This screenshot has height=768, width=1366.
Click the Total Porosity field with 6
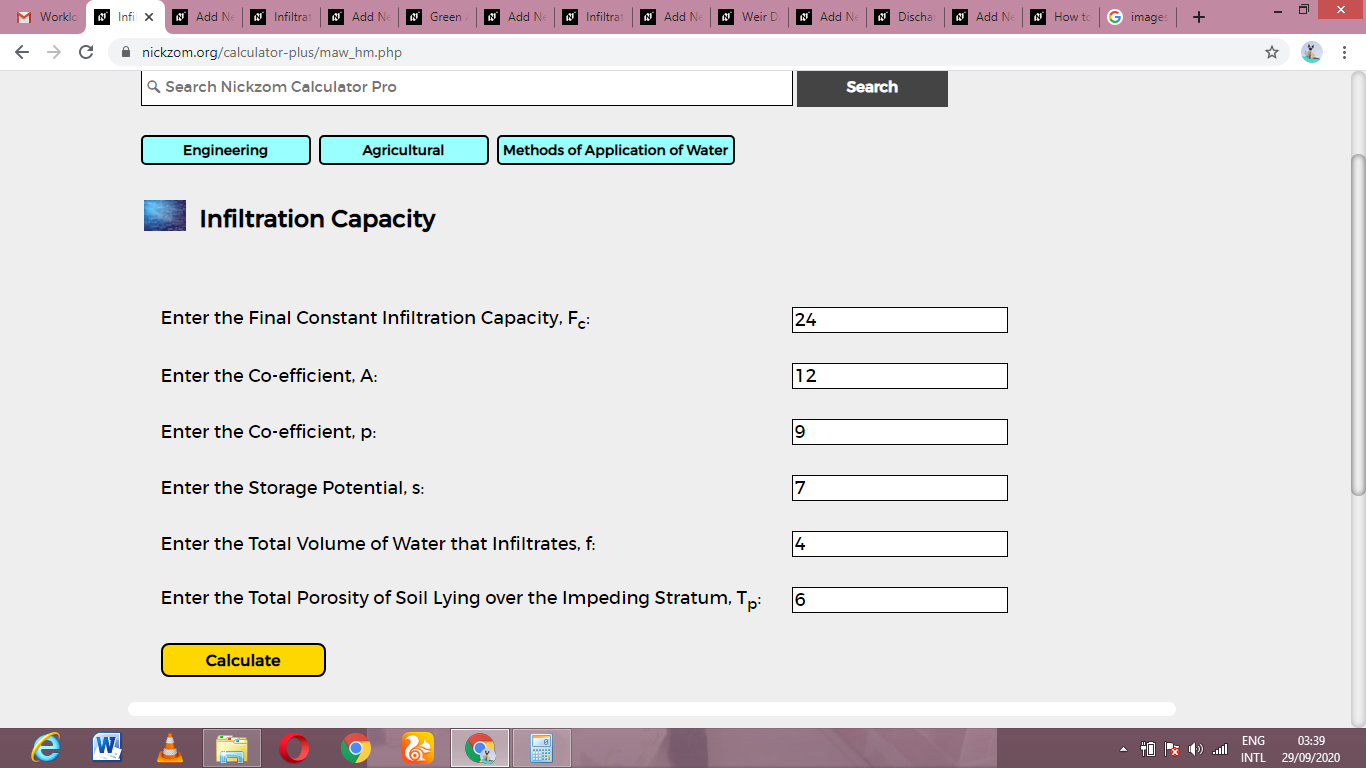tap(900, 600)
